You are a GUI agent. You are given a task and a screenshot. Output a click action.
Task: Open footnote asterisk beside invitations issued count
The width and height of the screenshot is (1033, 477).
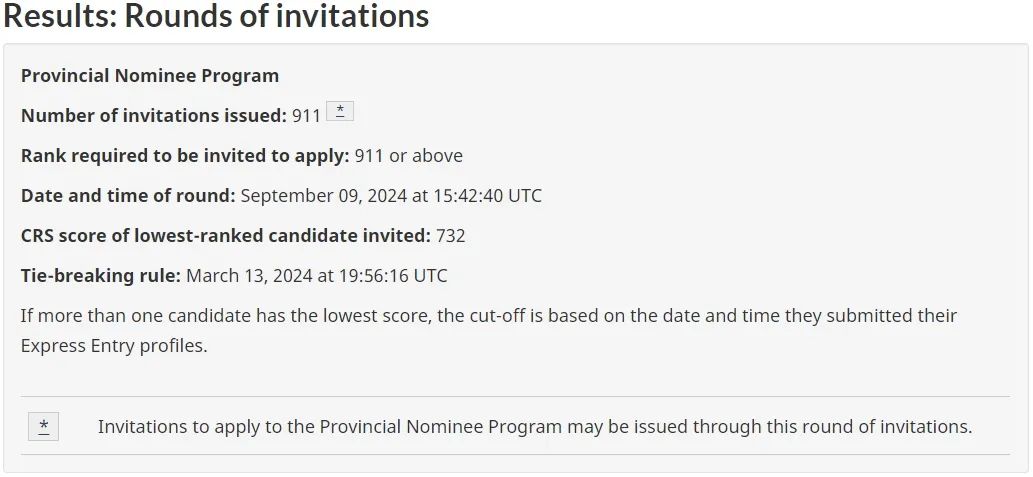coord(340,111)
